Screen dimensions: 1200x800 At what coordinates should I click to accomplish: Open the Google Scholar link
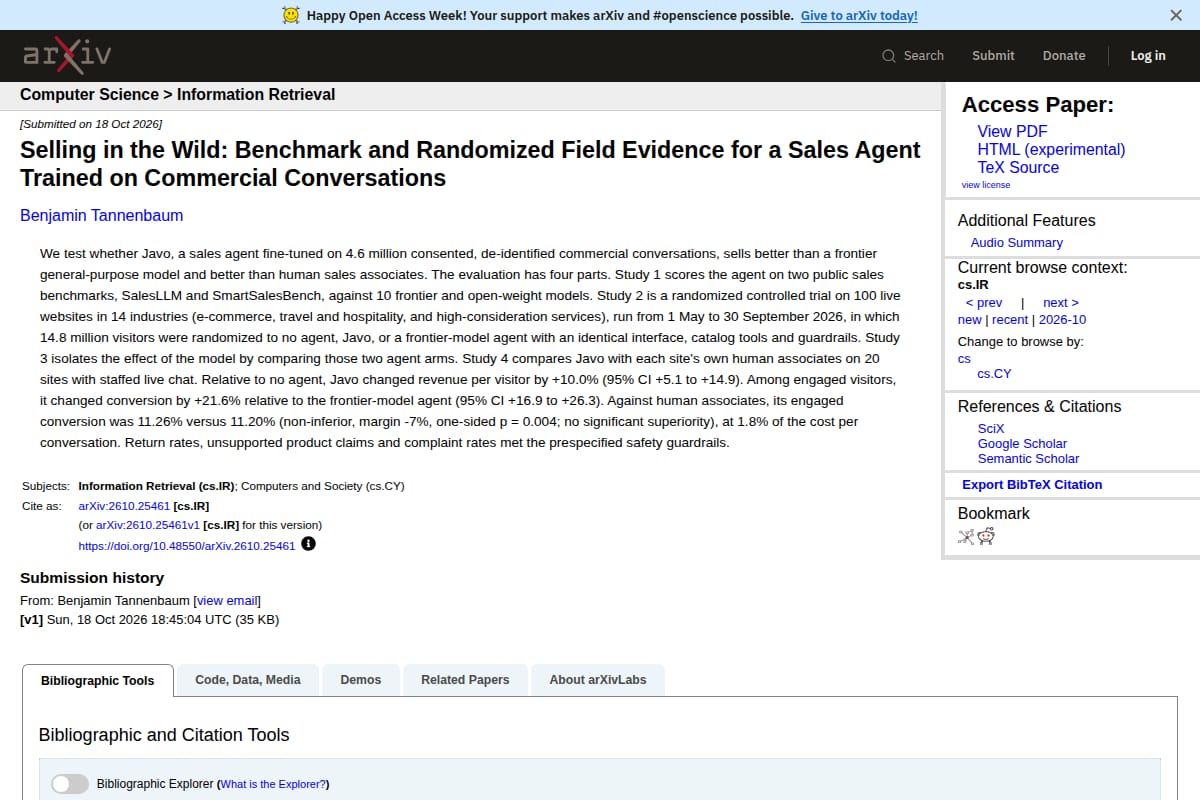coord(1022,443)
